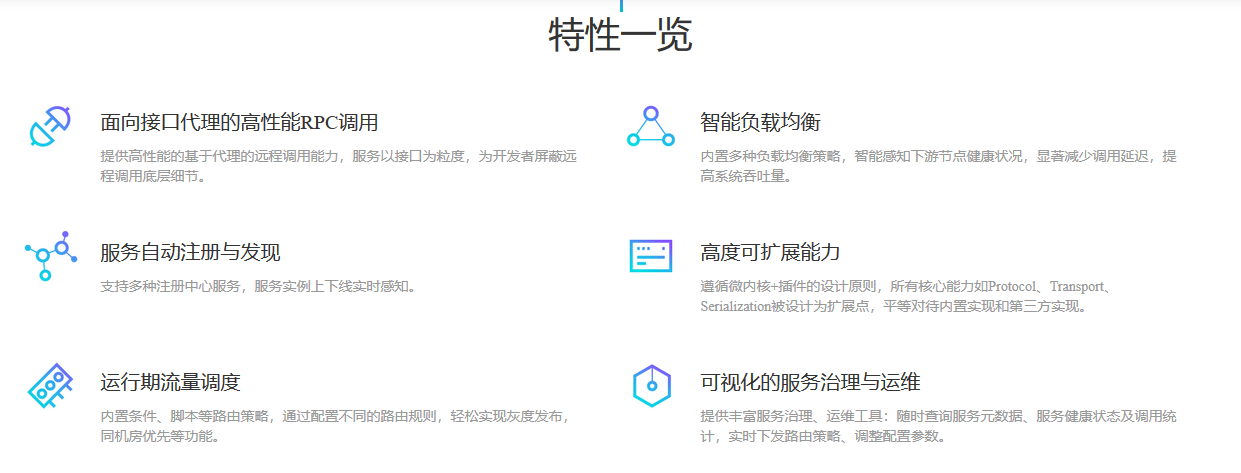The width and height of the screenshot is (1241, 473).
Task: Click the description starting with 支持多种注册中心服务
Action: tap(258, 286)
